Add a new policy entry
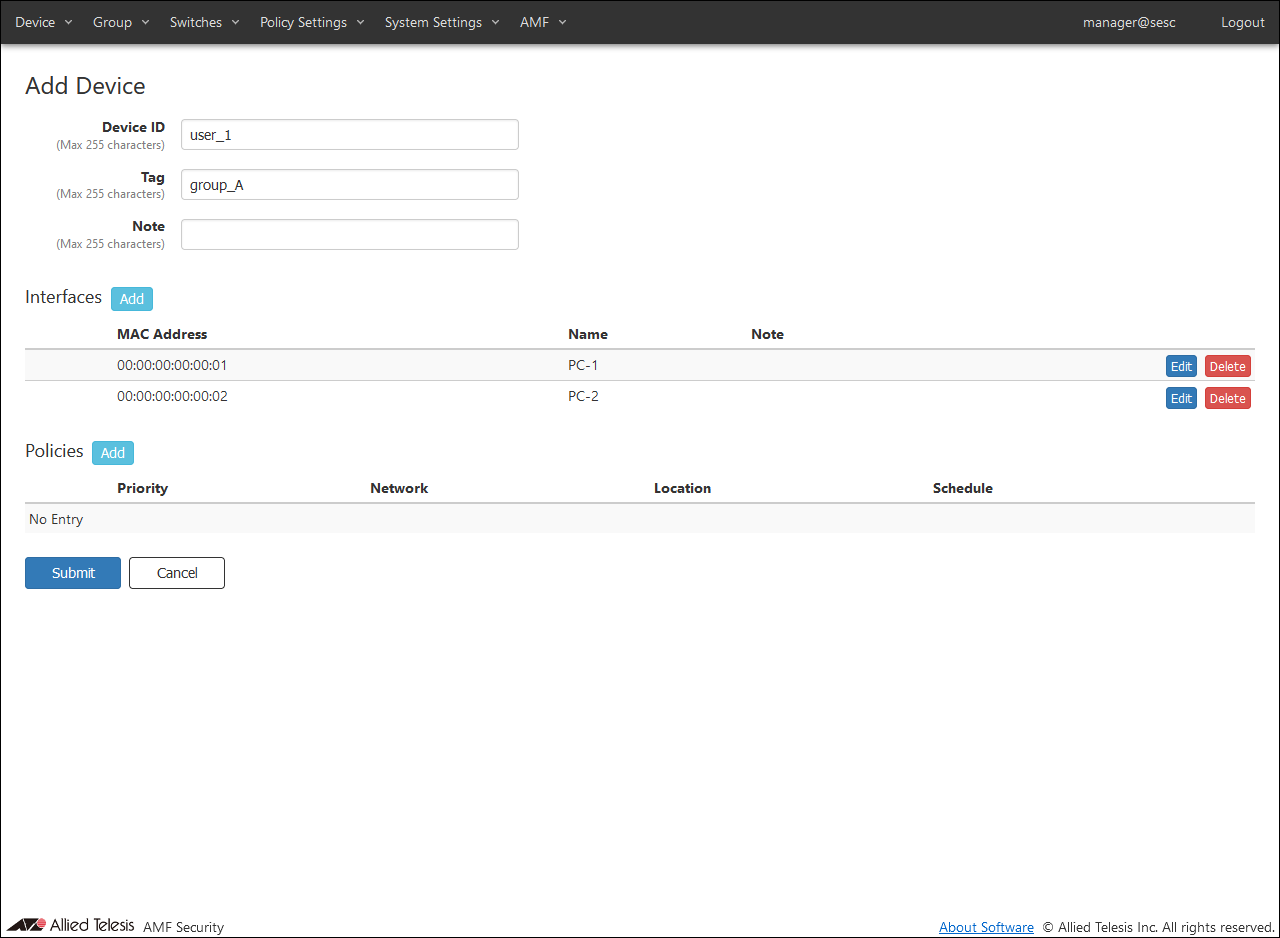Screen dimensions: 1280x938 113,453
